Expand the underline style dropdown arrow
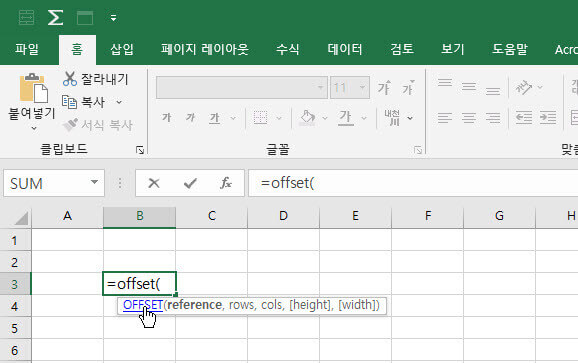The height and width of the screenshot is (363, 578). [x=233, y=118]
